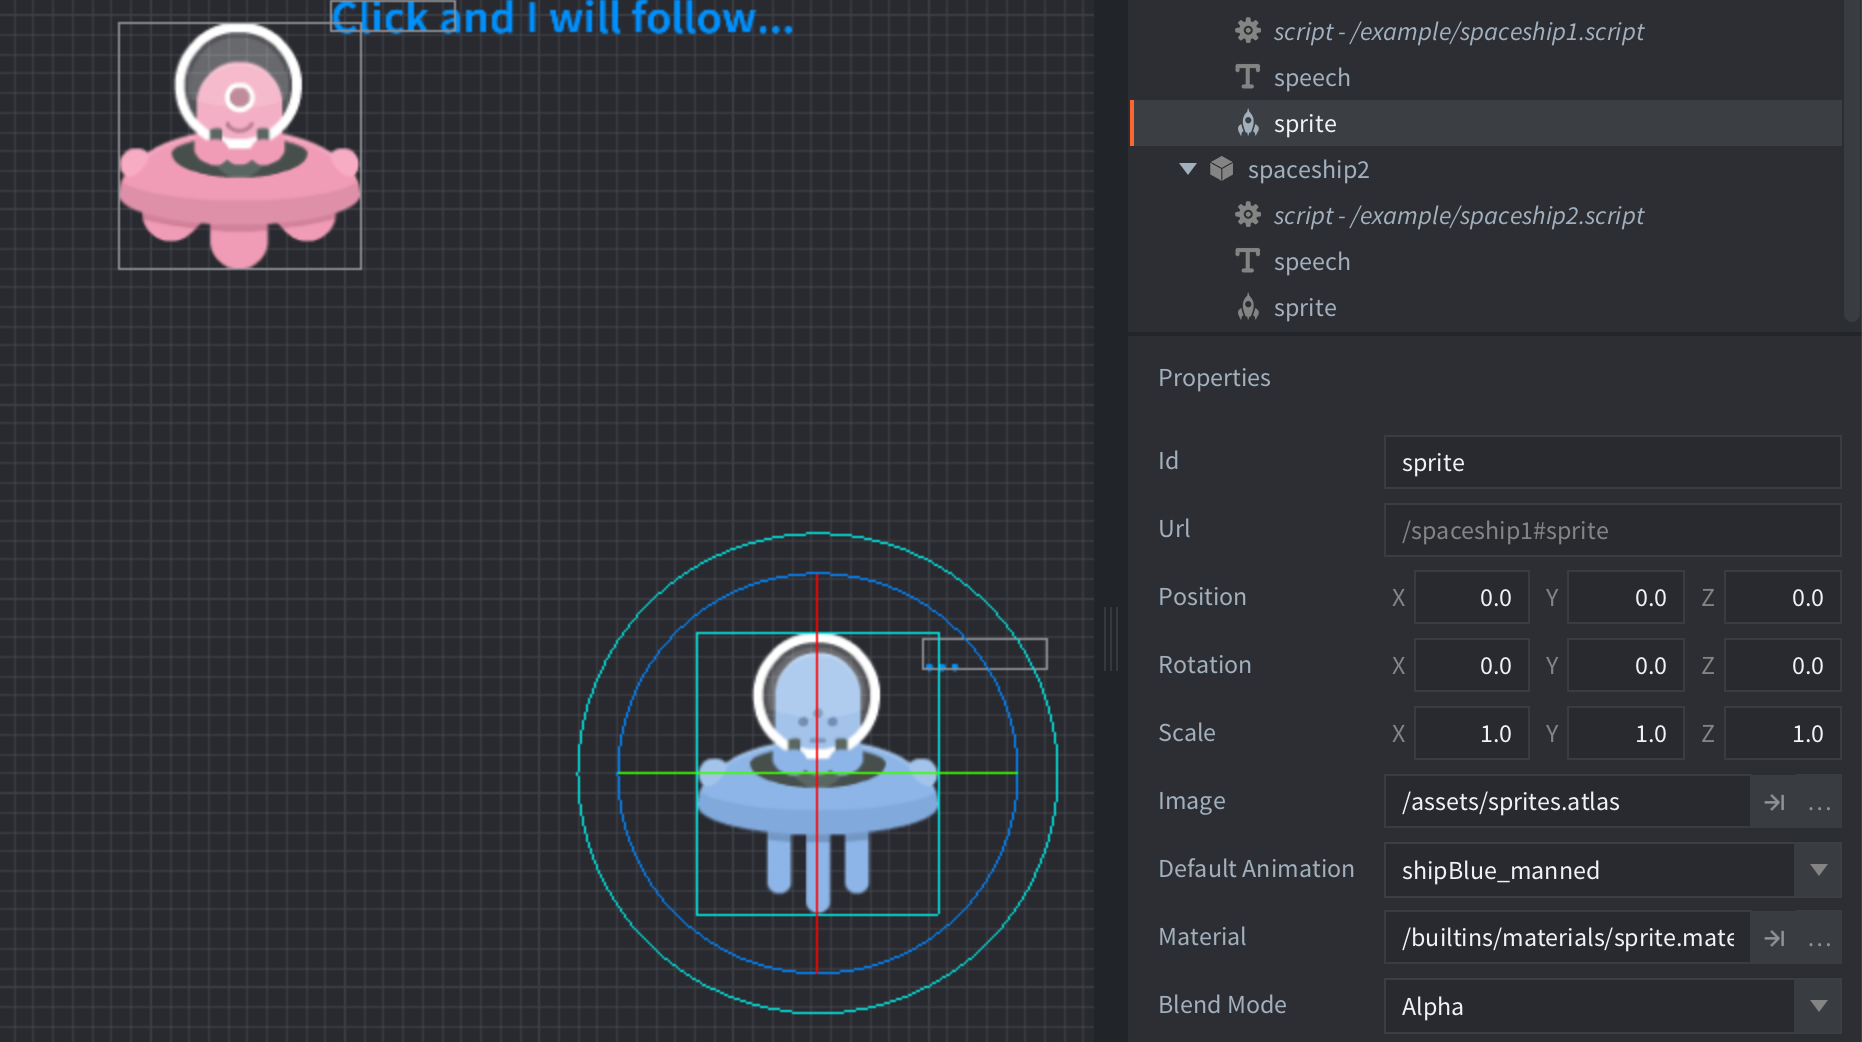Select script /example/spaceship2.script in outline
1862x1042 pixels.
point(1458,215)
